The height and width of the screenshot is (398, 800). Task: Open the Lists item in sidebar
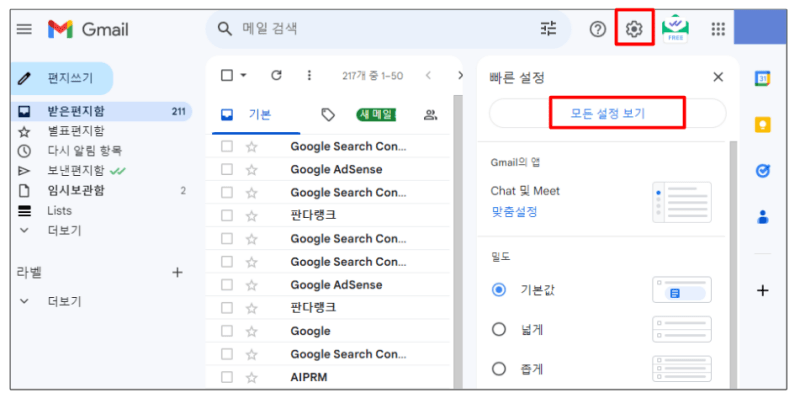59,211
